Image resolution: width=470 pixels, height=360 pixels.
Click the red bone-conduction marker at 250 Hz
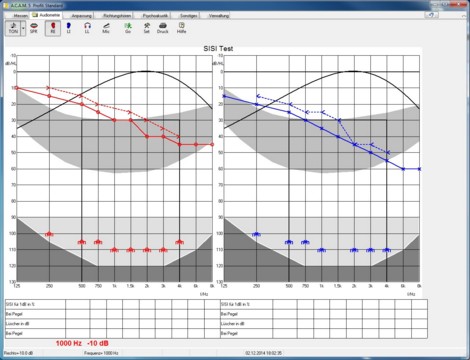pos(48,88)
